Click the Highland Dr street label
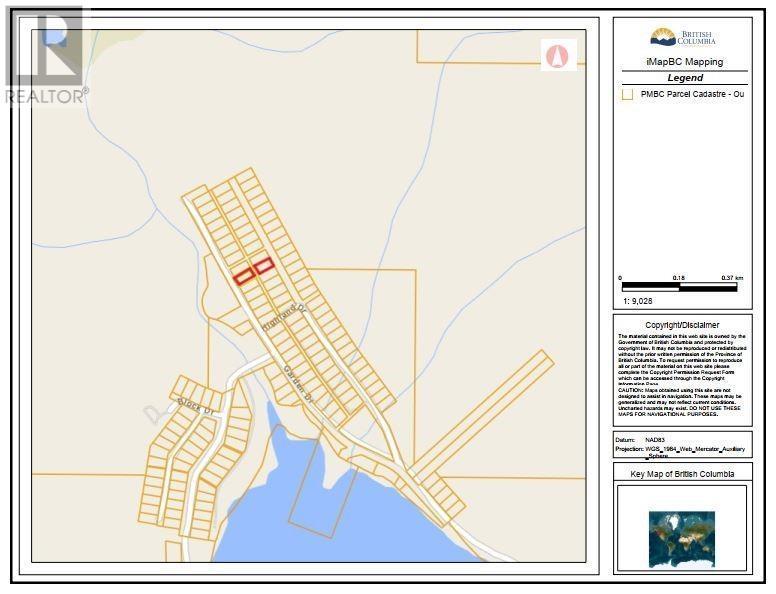 284,317
